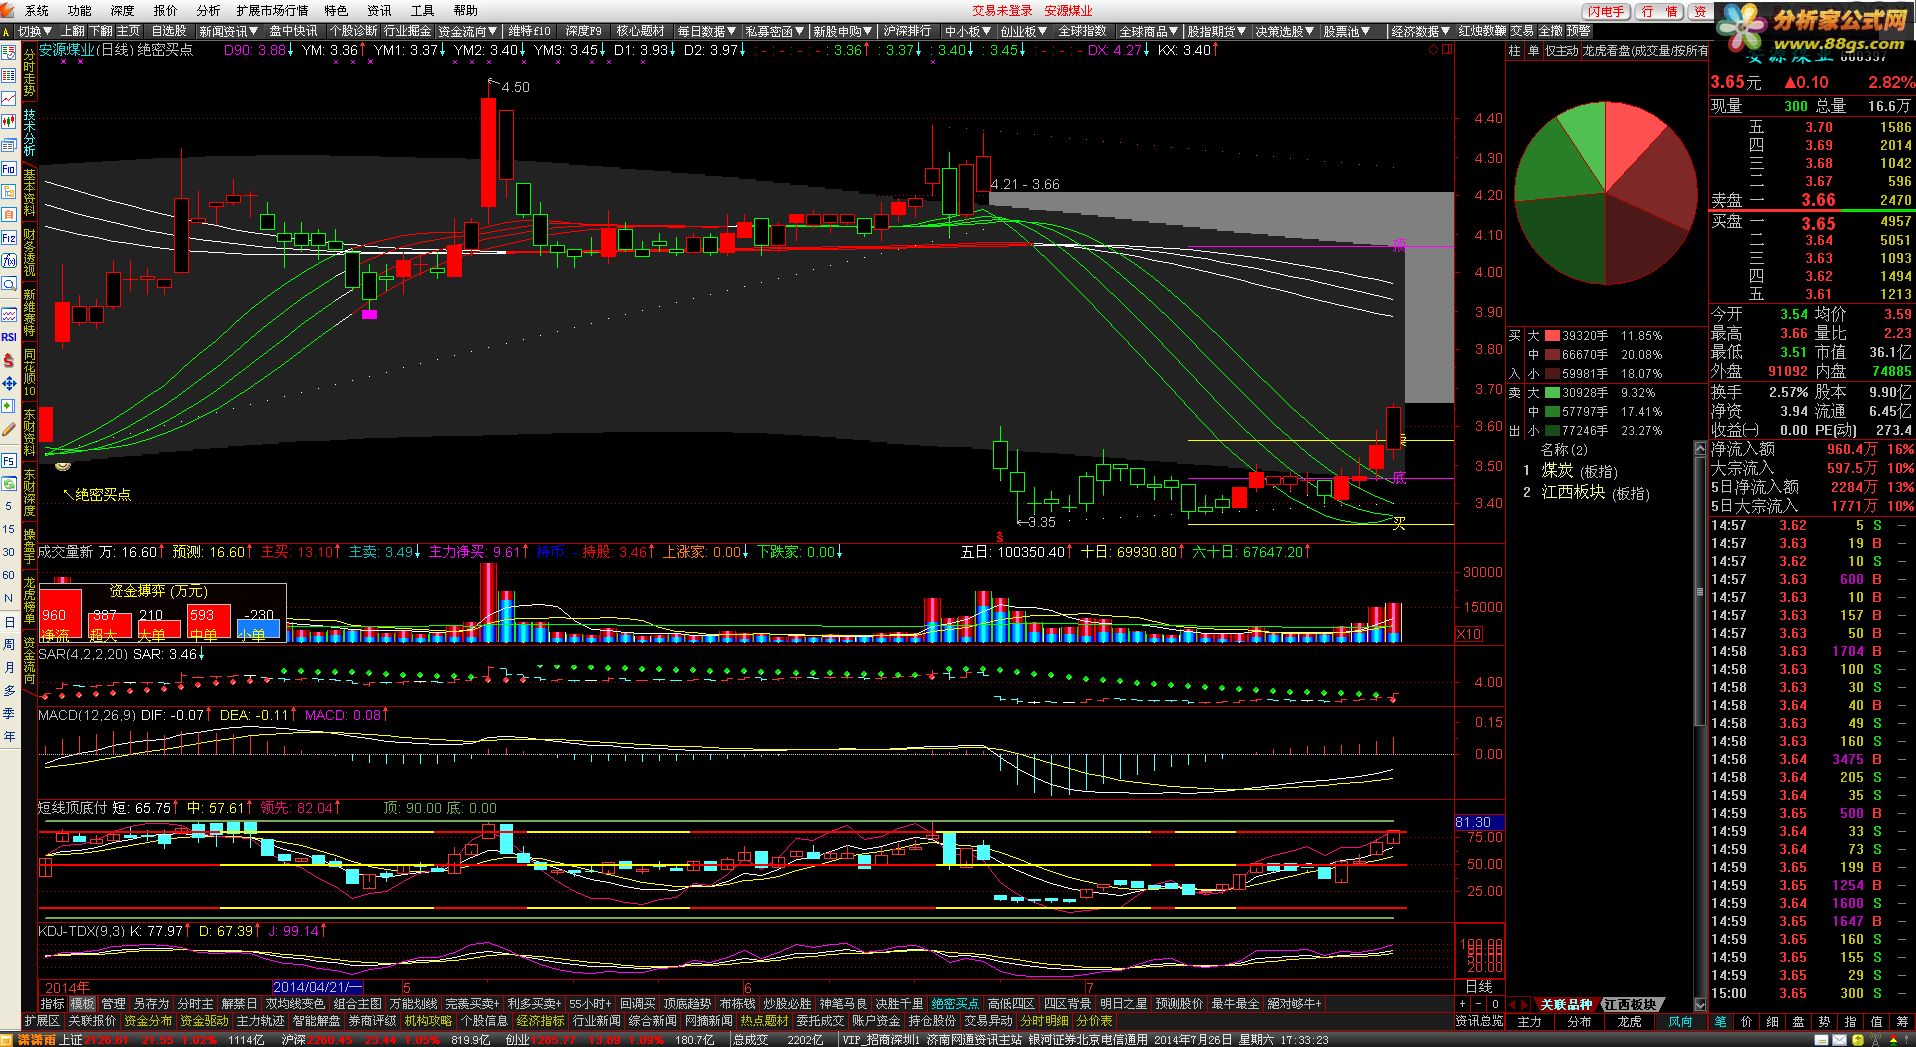Select the 季 quarterly period in sidebar
Screen dimensions: 1916x1047
coord(9,713)
